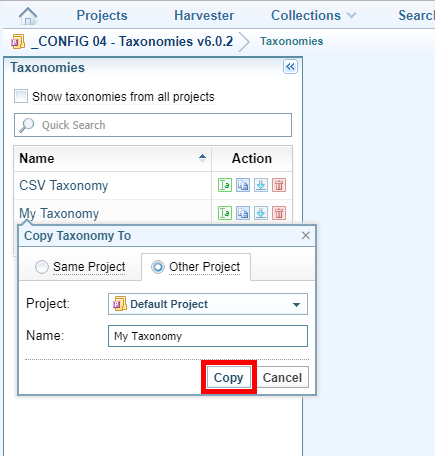The width and height of the screenshot is (435, 456).
Task: Rename My Taxonomy using its green icon
Action: [x=225, y=213]
